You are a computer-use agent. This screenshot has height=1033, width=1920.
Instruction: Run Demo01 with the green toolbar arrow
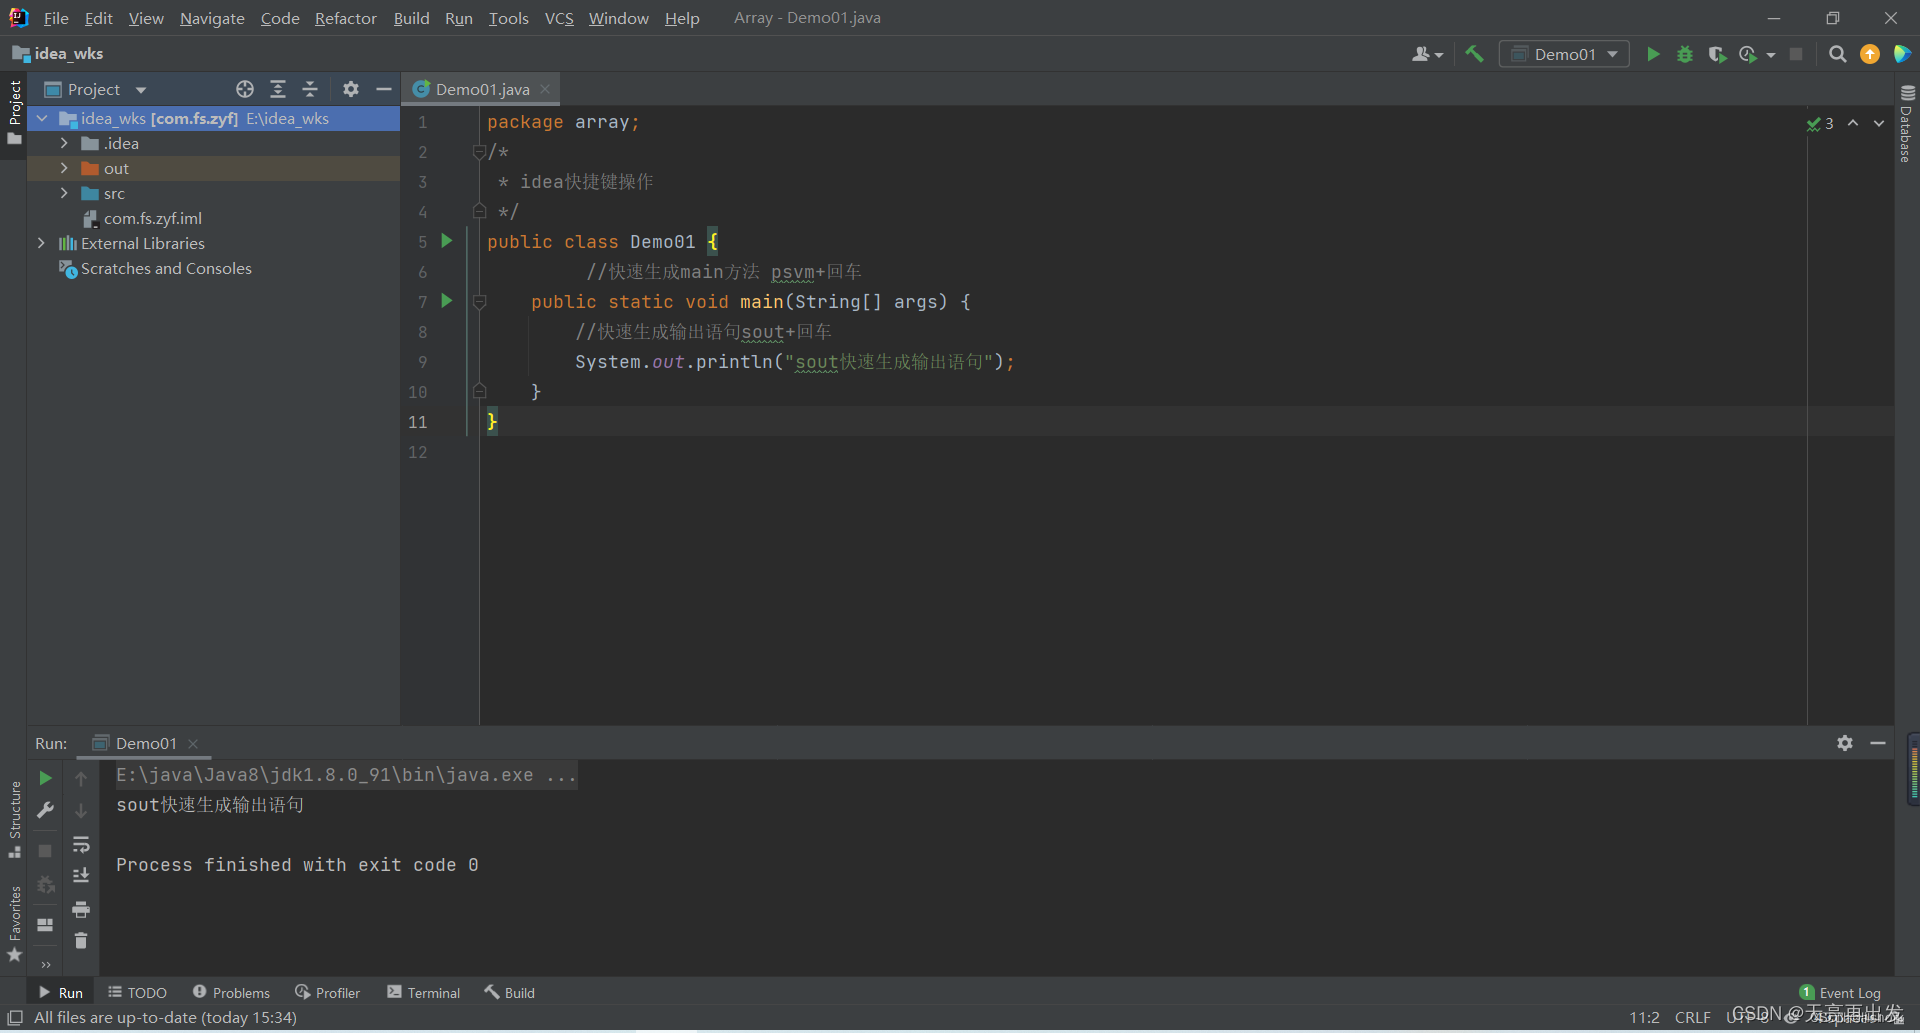point(1653,54)
